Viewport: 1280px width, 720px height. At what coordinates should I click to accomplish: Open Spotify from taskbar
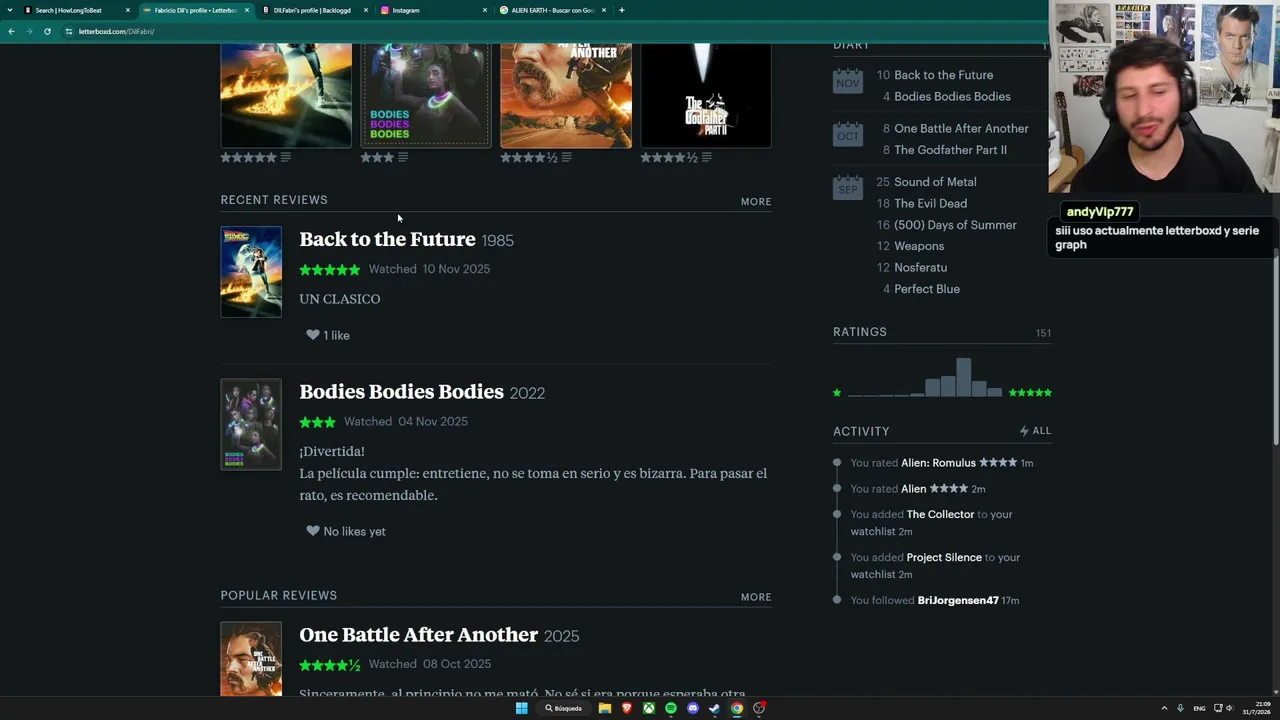(671, 708)
